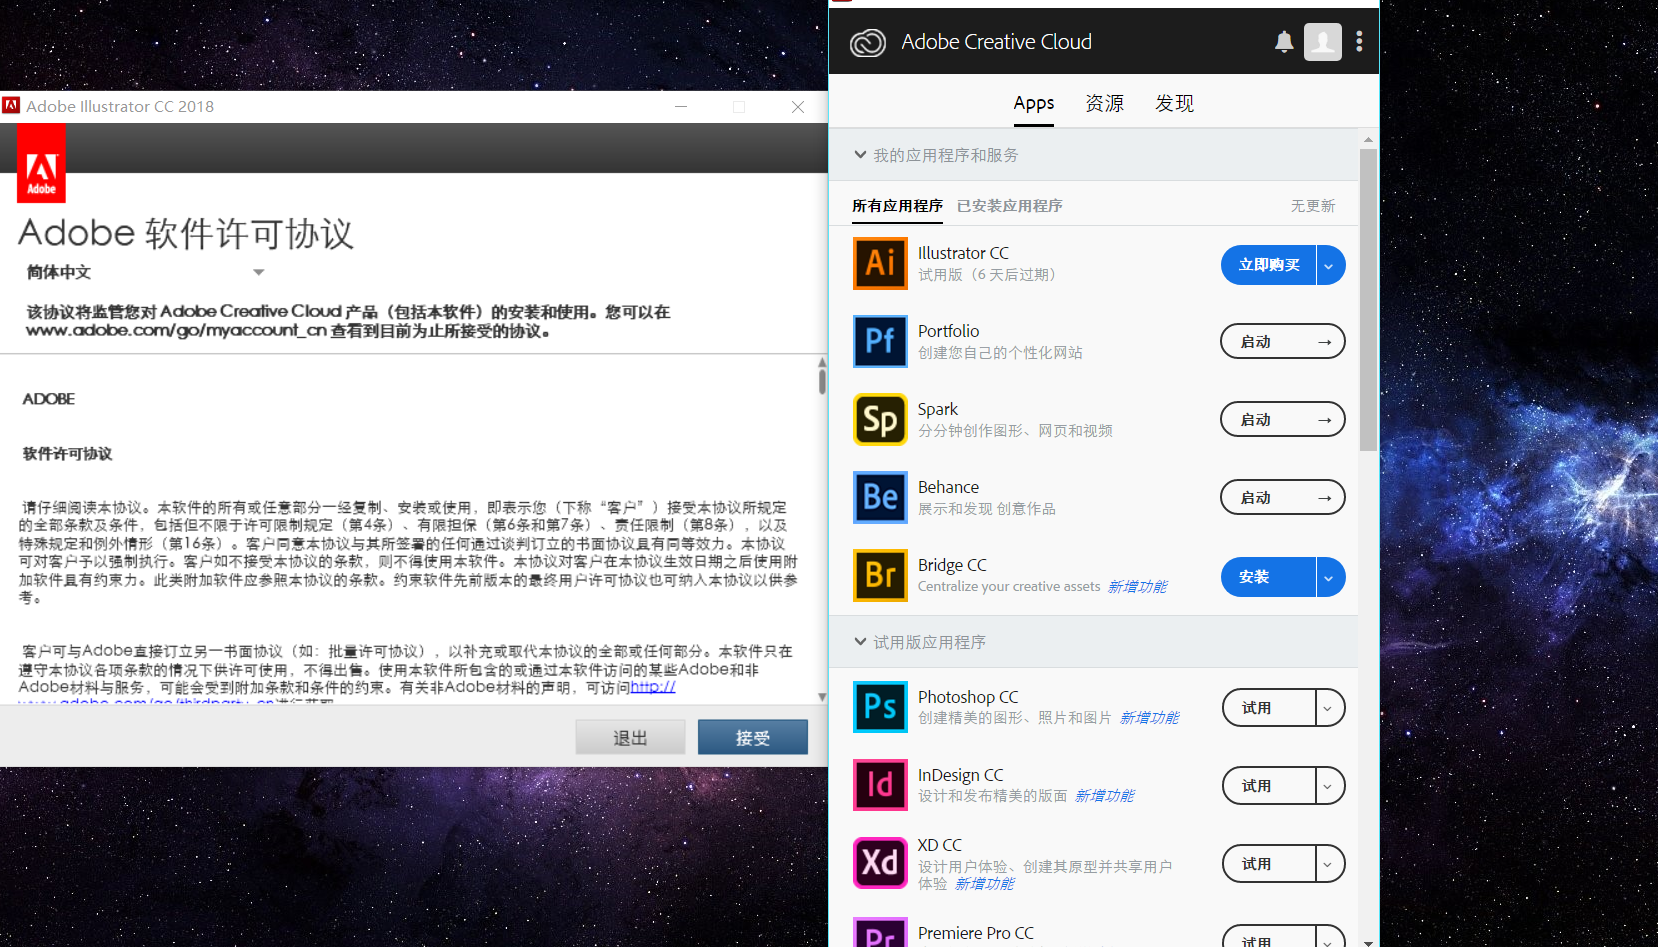The width and height of the screenshot is (1658, 947).
Task: Switch to the 资源 tab
Action: pos(1104,103)
